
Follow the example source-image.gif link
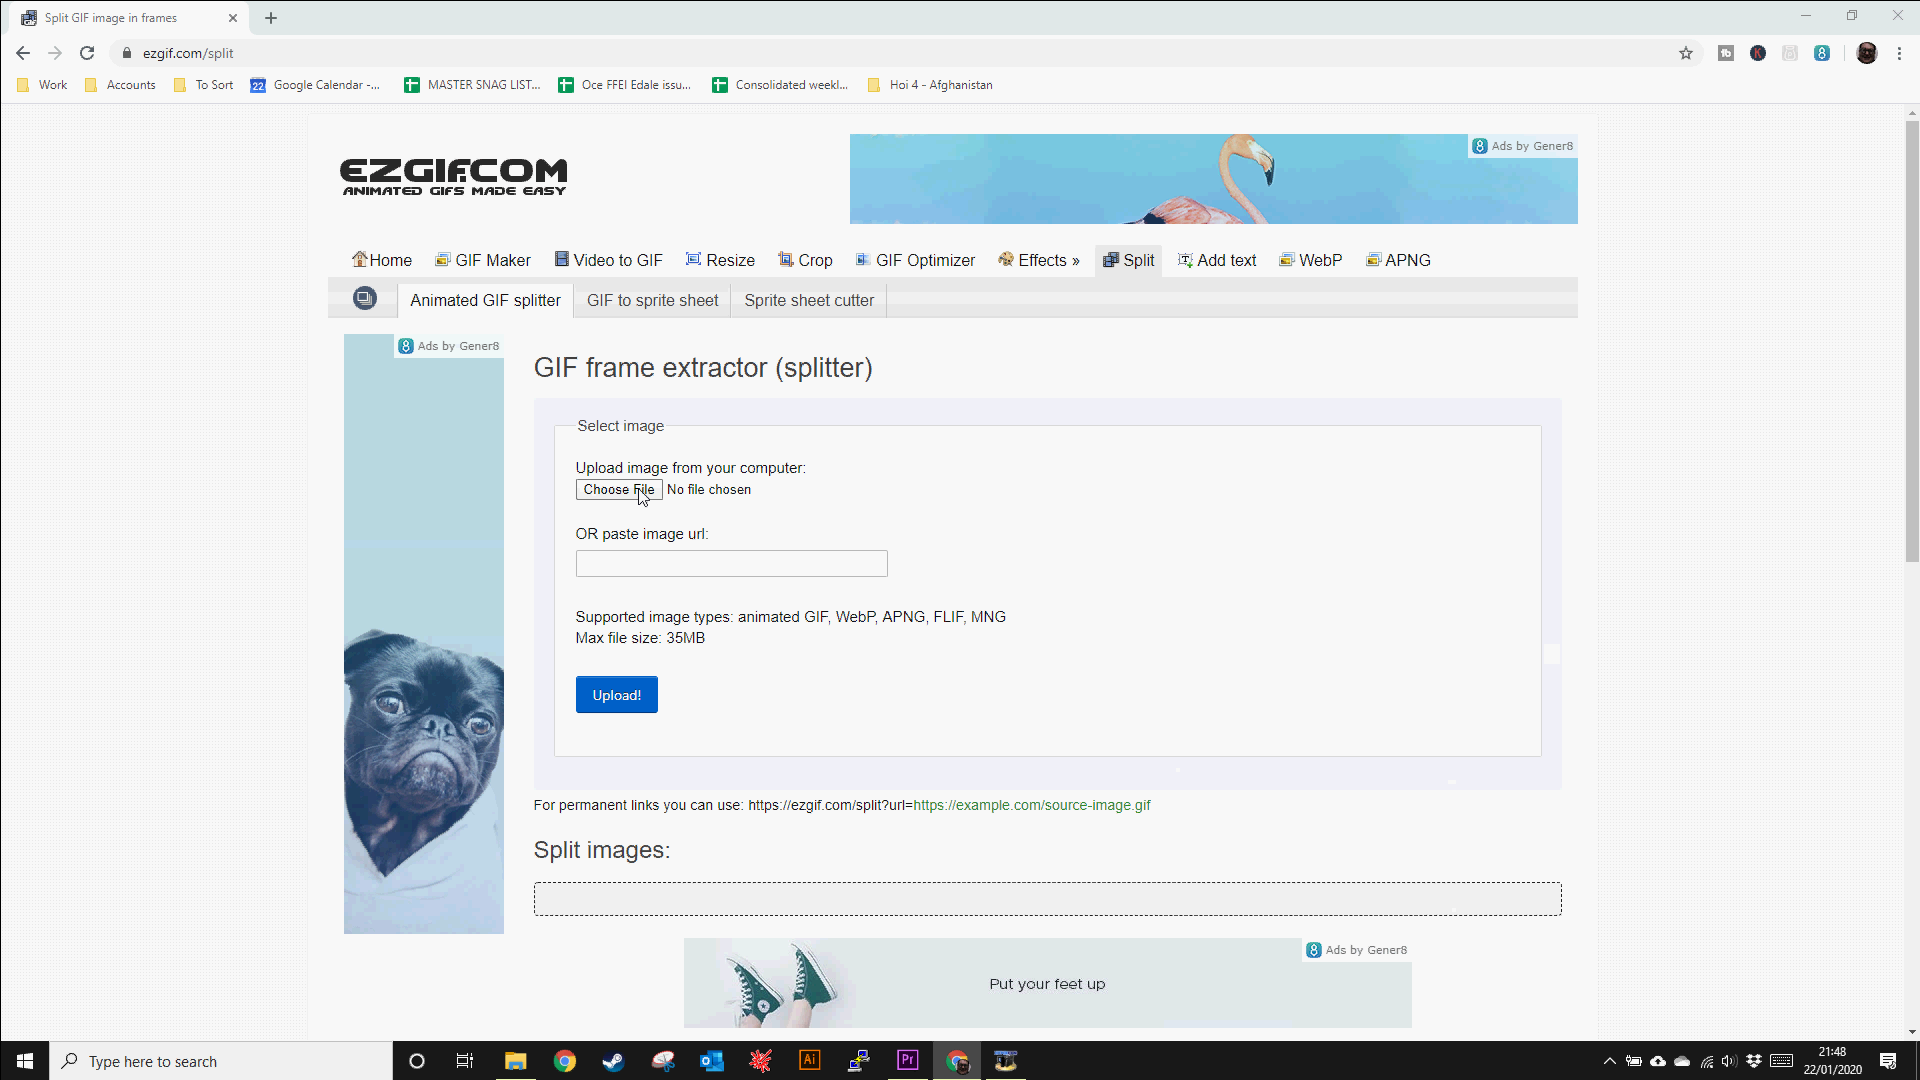[1031, 805]
